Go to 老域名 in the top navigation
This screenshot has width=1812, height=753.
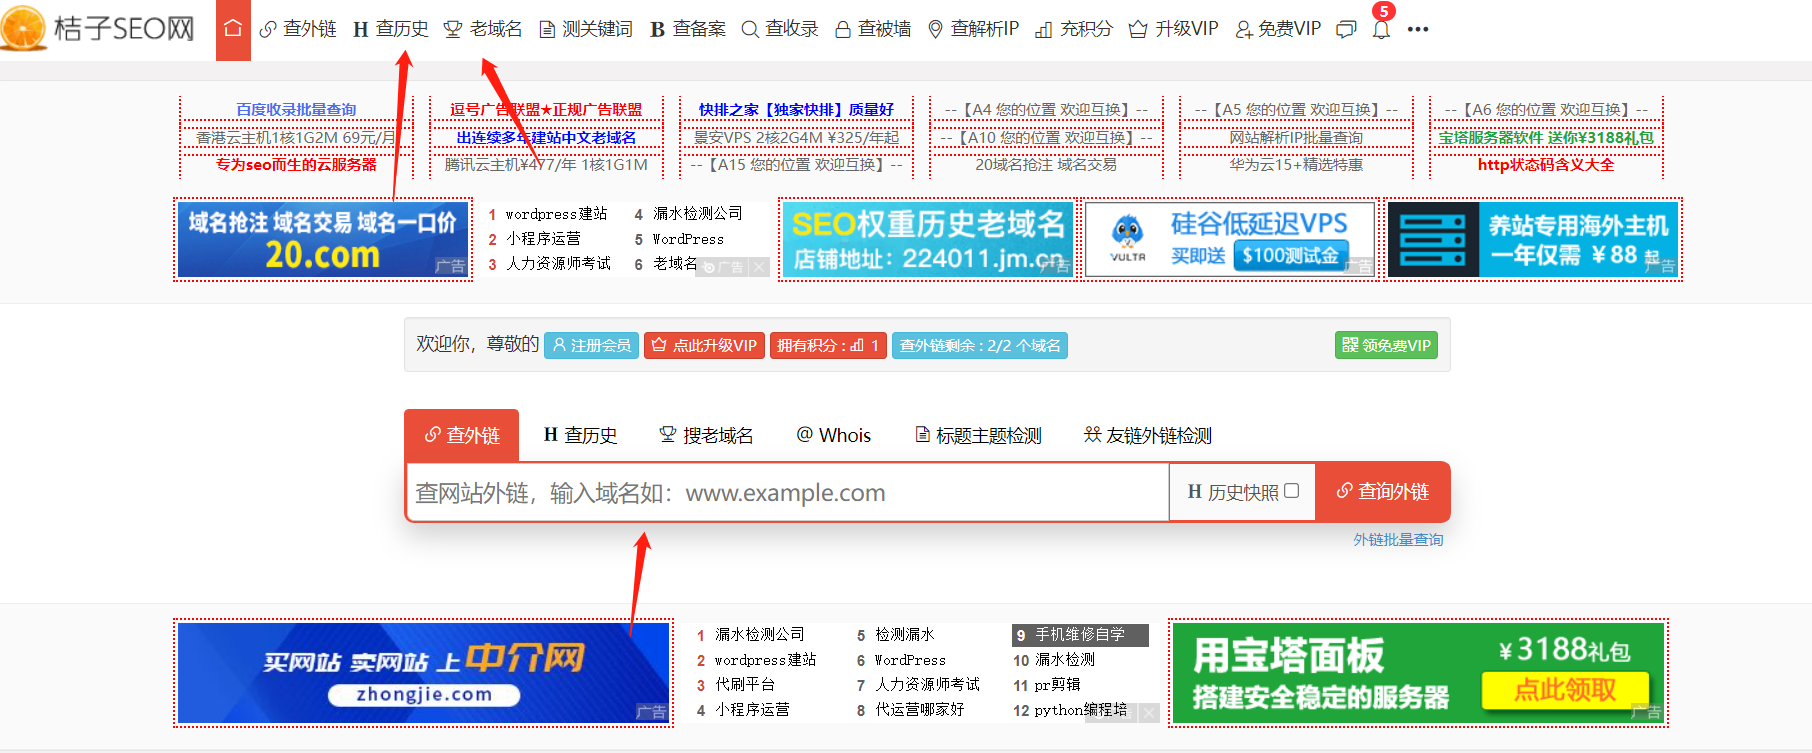(x=483, y=29)
